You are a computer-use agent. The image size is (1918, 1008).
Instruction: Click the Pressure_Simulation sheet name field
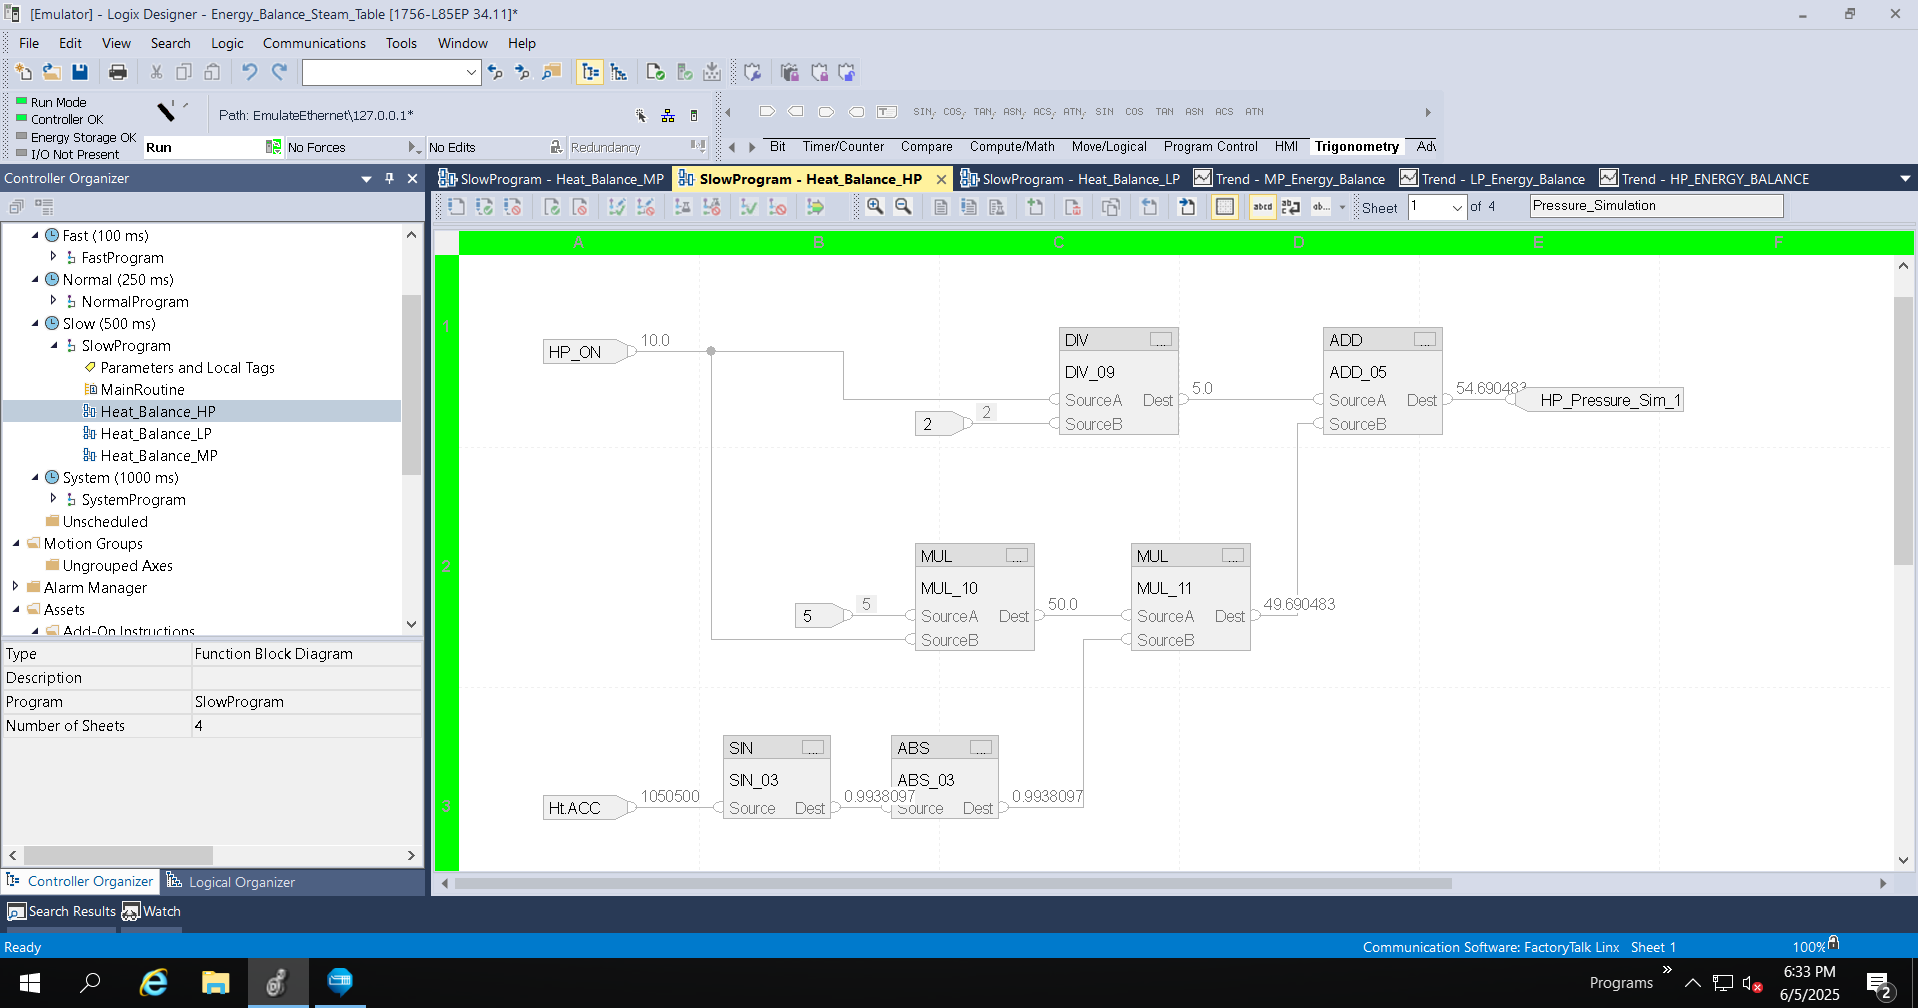[x=1655, y=205]
